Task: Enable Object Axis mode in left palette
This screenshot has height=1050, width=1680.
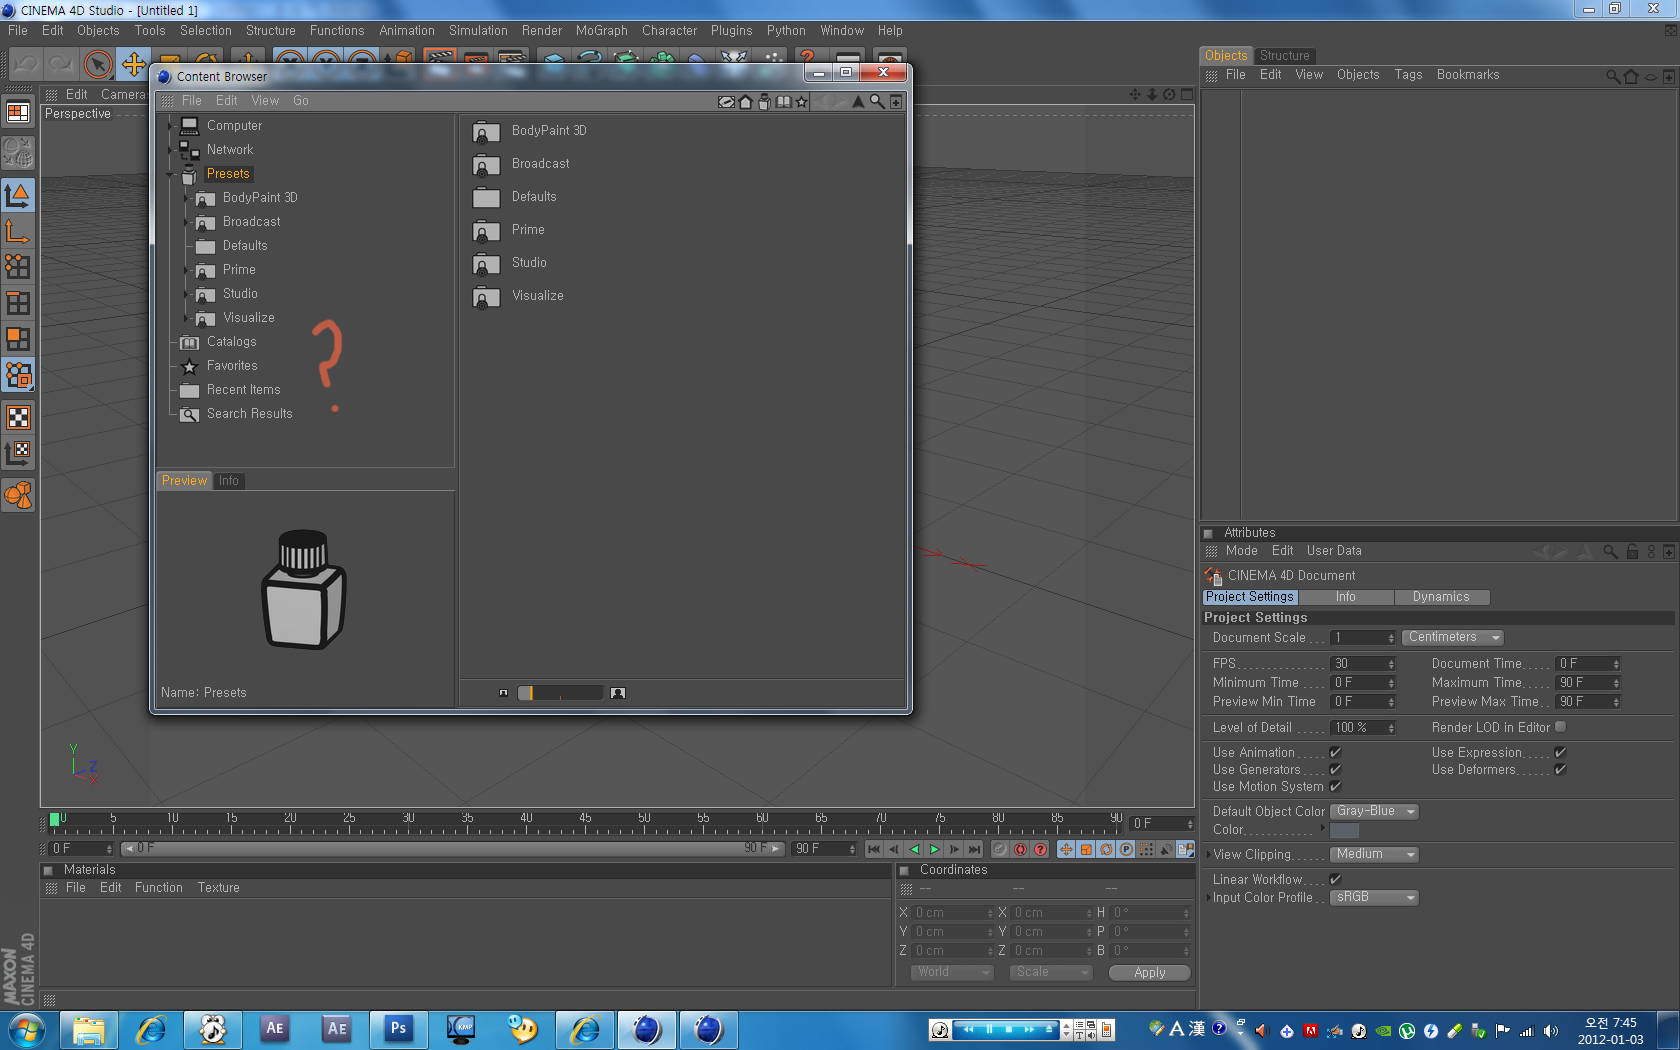Action: coord(18,232)
